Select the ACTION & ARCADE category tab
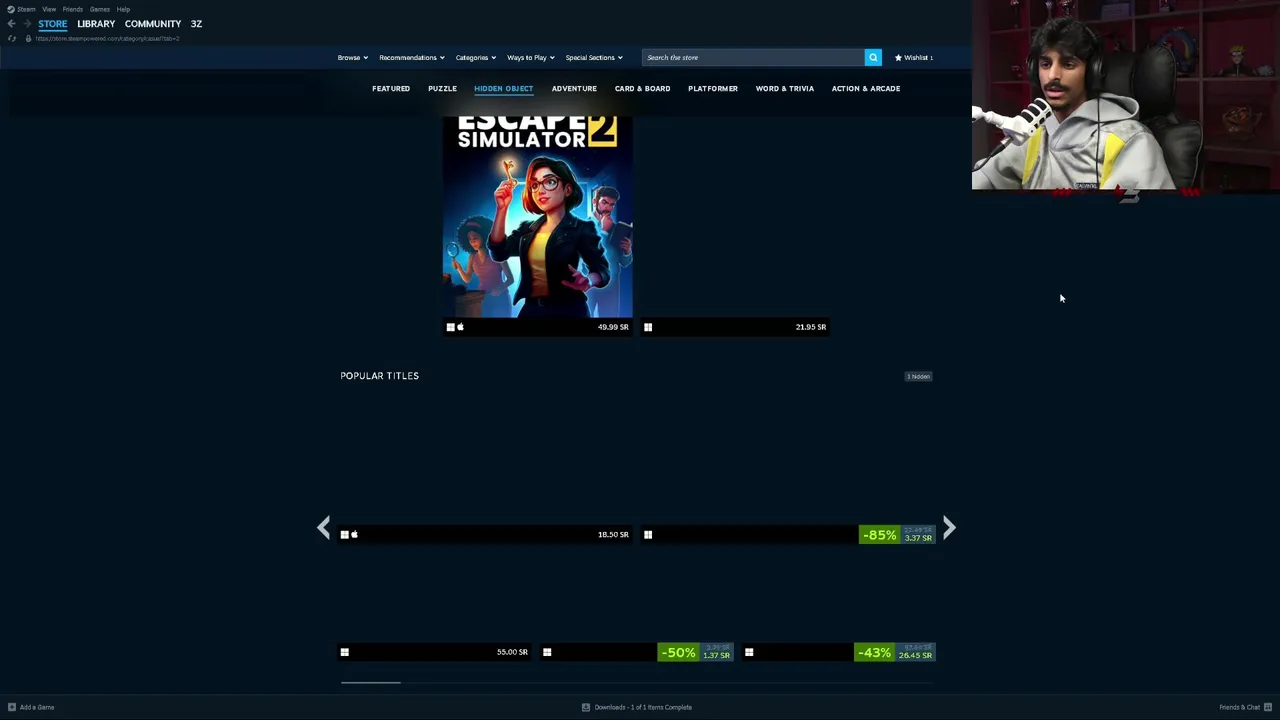The image size is (1280, 720). point(866,88)
